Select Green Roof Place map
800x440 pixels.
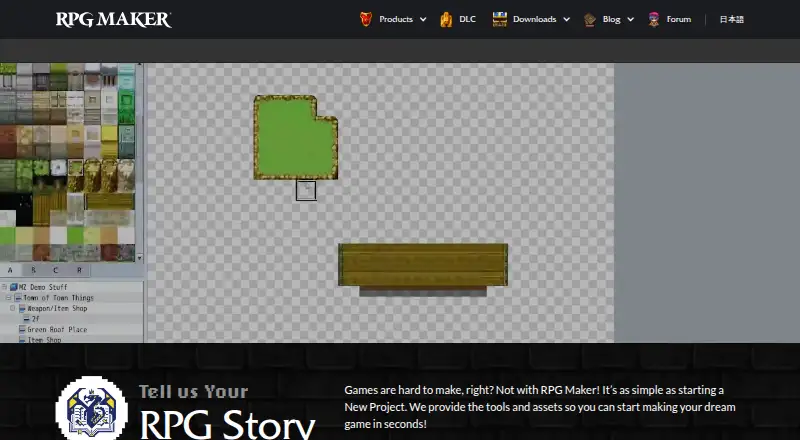[57, 329]
